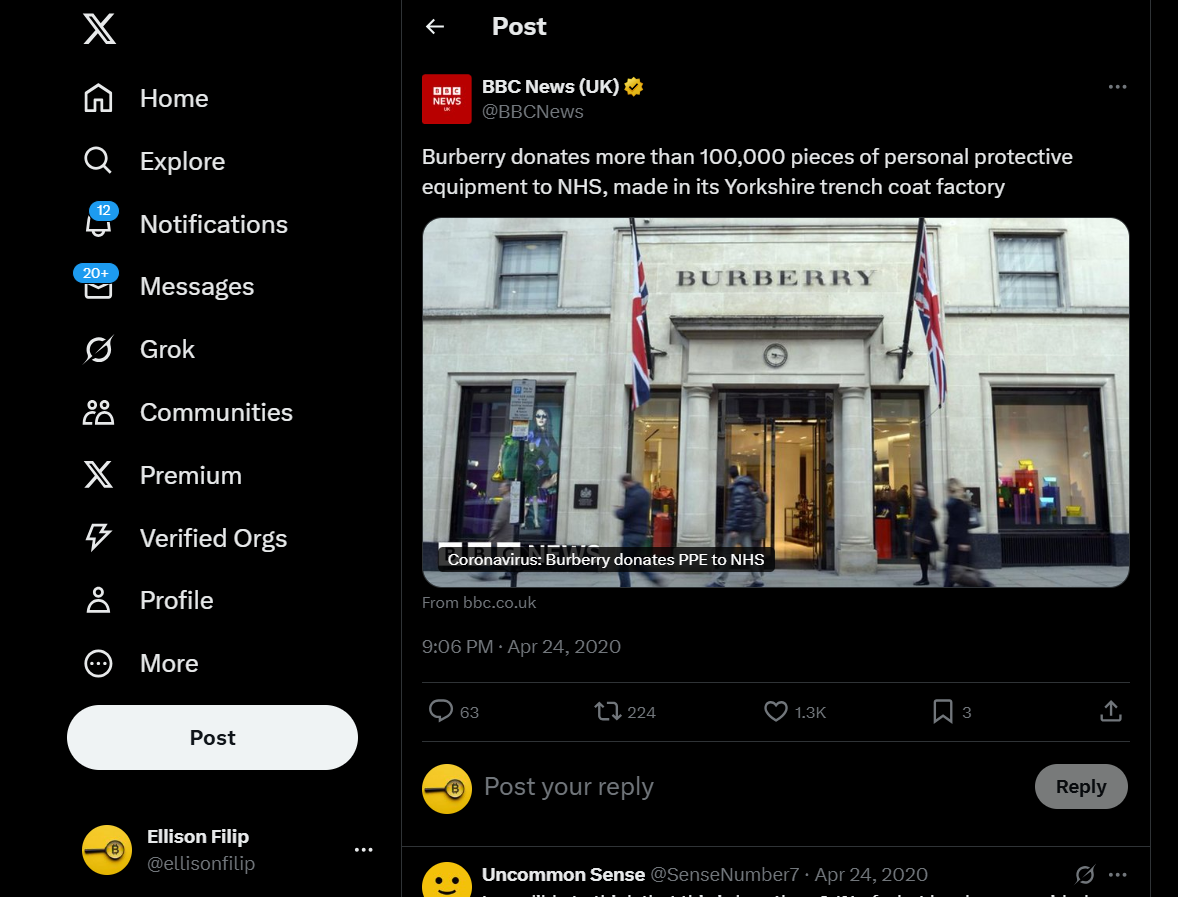
Task: Click the X logo at top left
Action: [99, 29]
